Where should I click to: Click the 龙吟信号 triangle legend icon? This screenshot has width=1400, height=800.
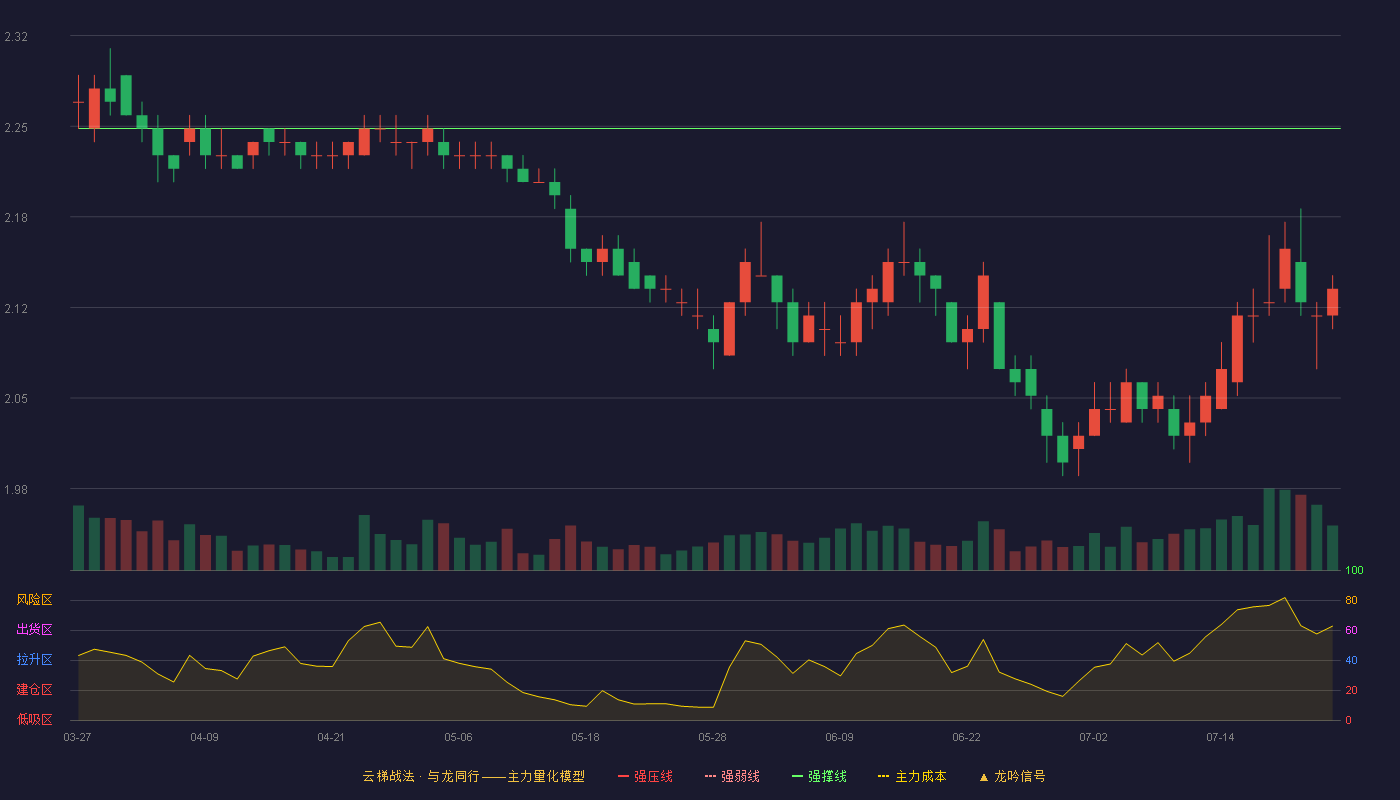pyautogui.click(x=983, y=777)
